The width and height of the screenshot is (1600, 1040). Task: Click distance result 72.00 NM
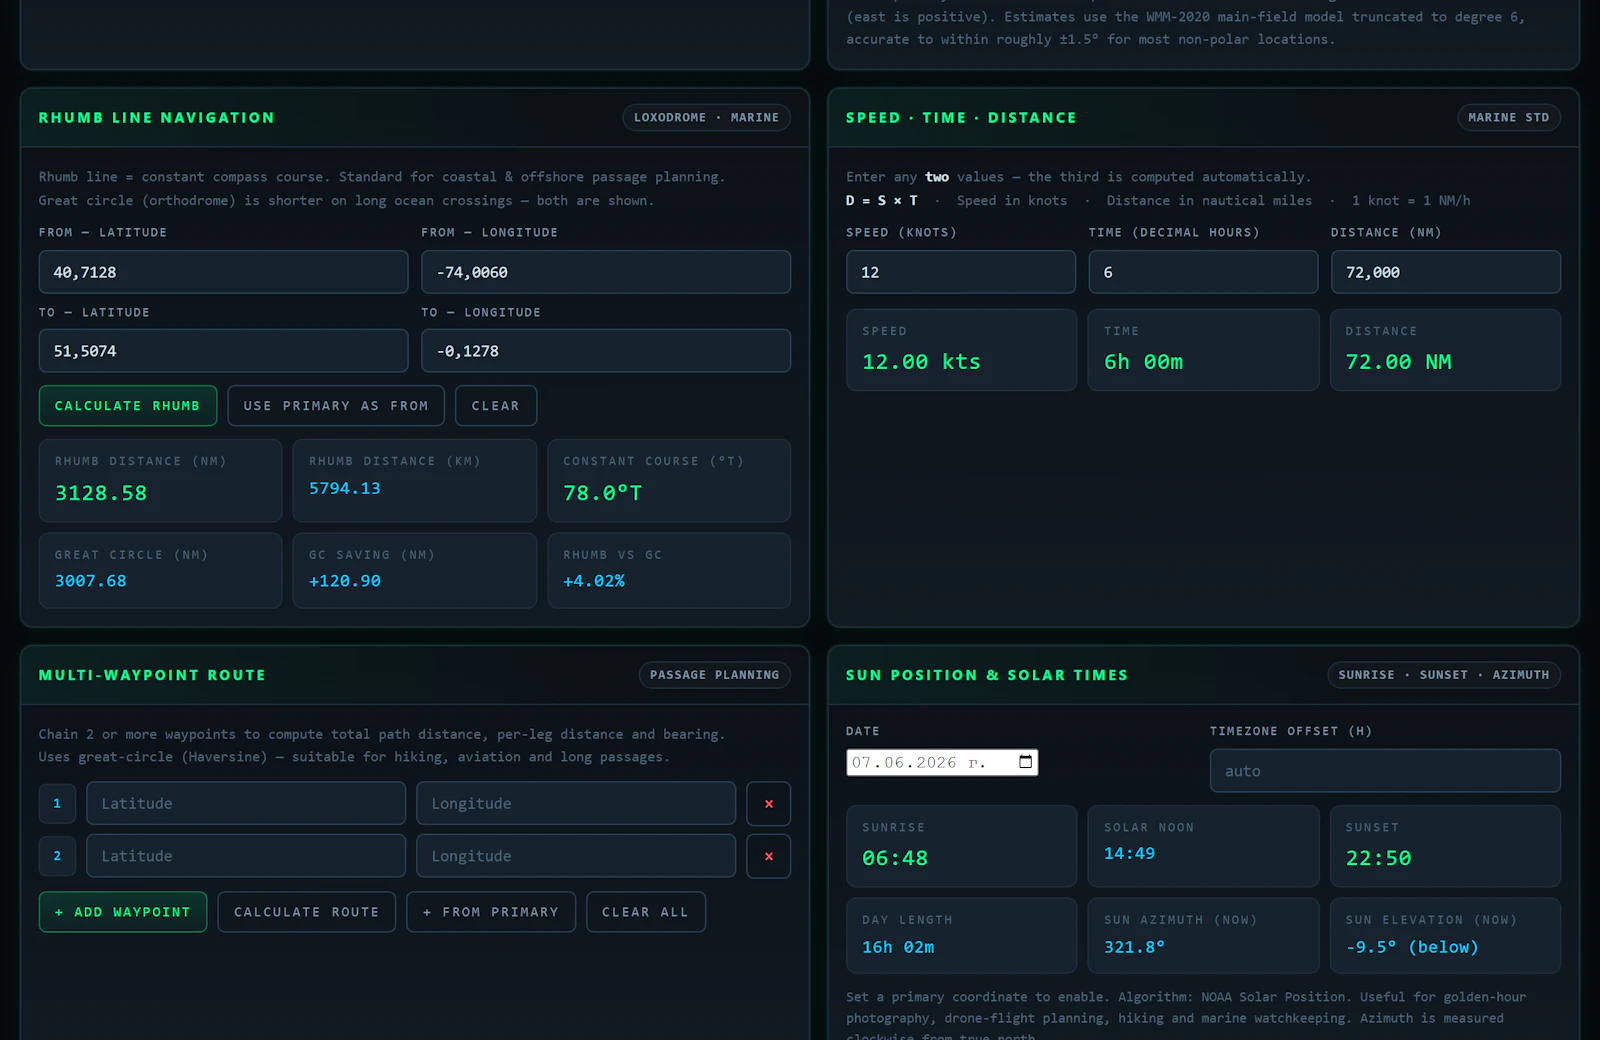(x=1399, y=362)
